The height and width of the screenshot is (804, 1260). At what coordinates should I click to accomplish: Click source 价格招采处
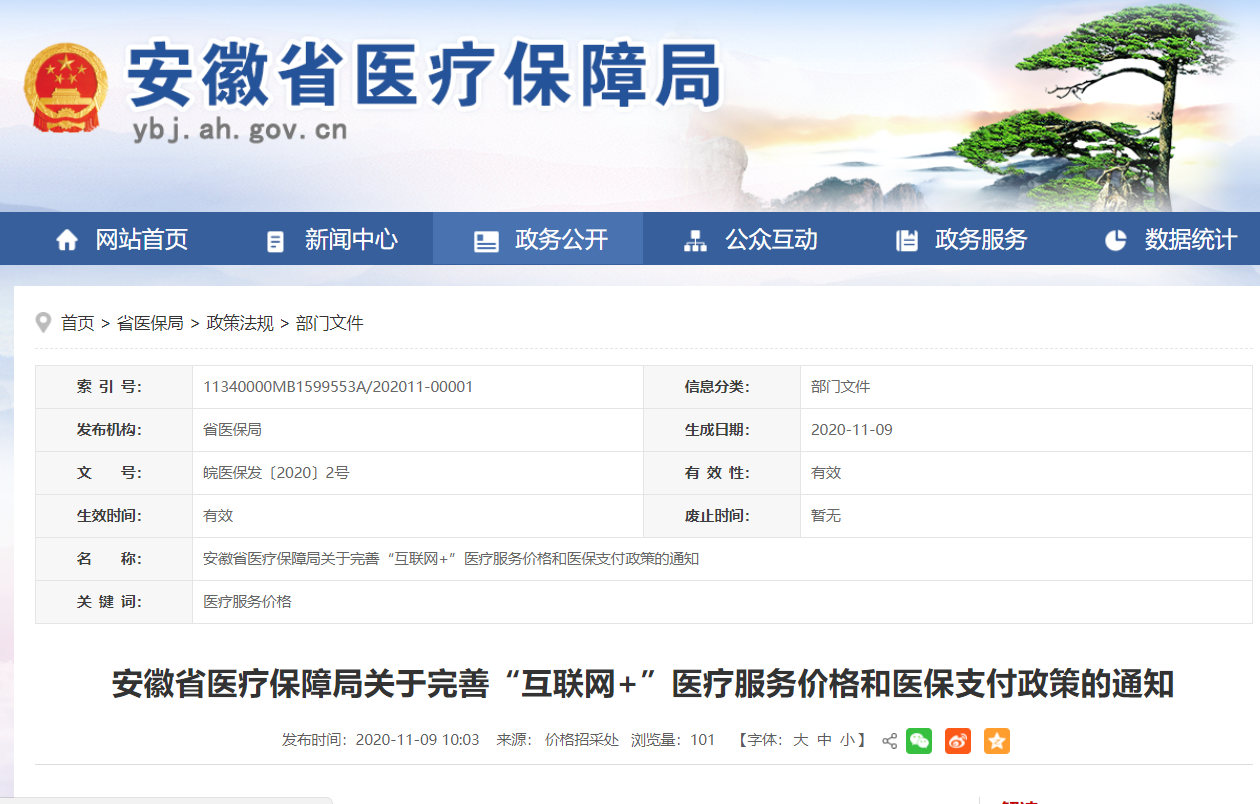point(582,740)
